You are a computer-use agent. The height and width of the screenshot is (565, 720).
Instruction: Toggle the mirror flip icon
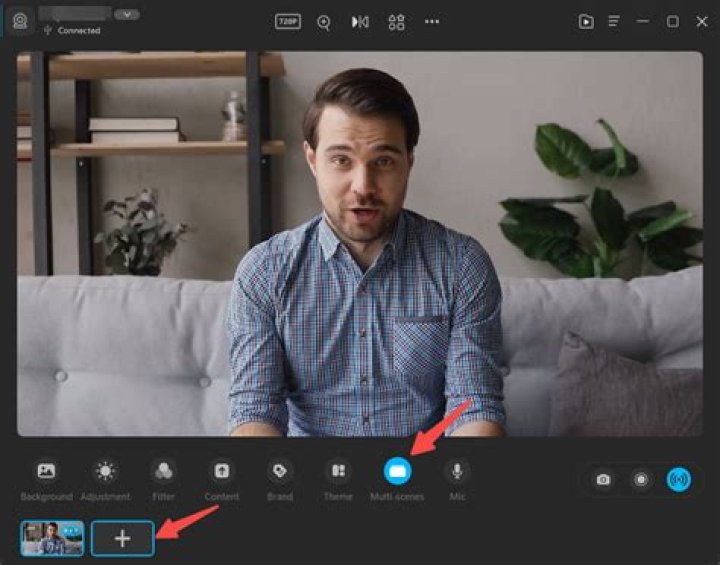(360, 22)
